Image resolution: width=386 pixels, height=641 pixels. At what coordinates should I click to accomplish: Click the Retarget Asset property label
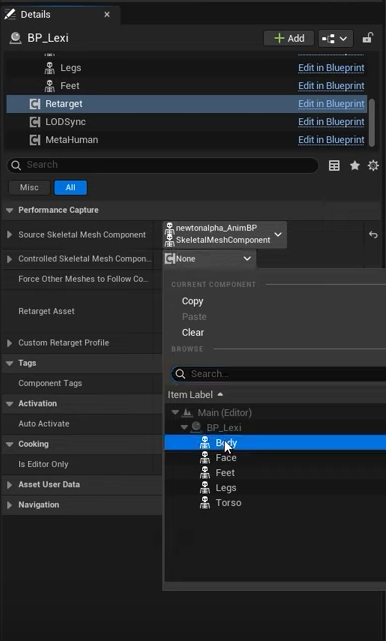pos(46,311)
